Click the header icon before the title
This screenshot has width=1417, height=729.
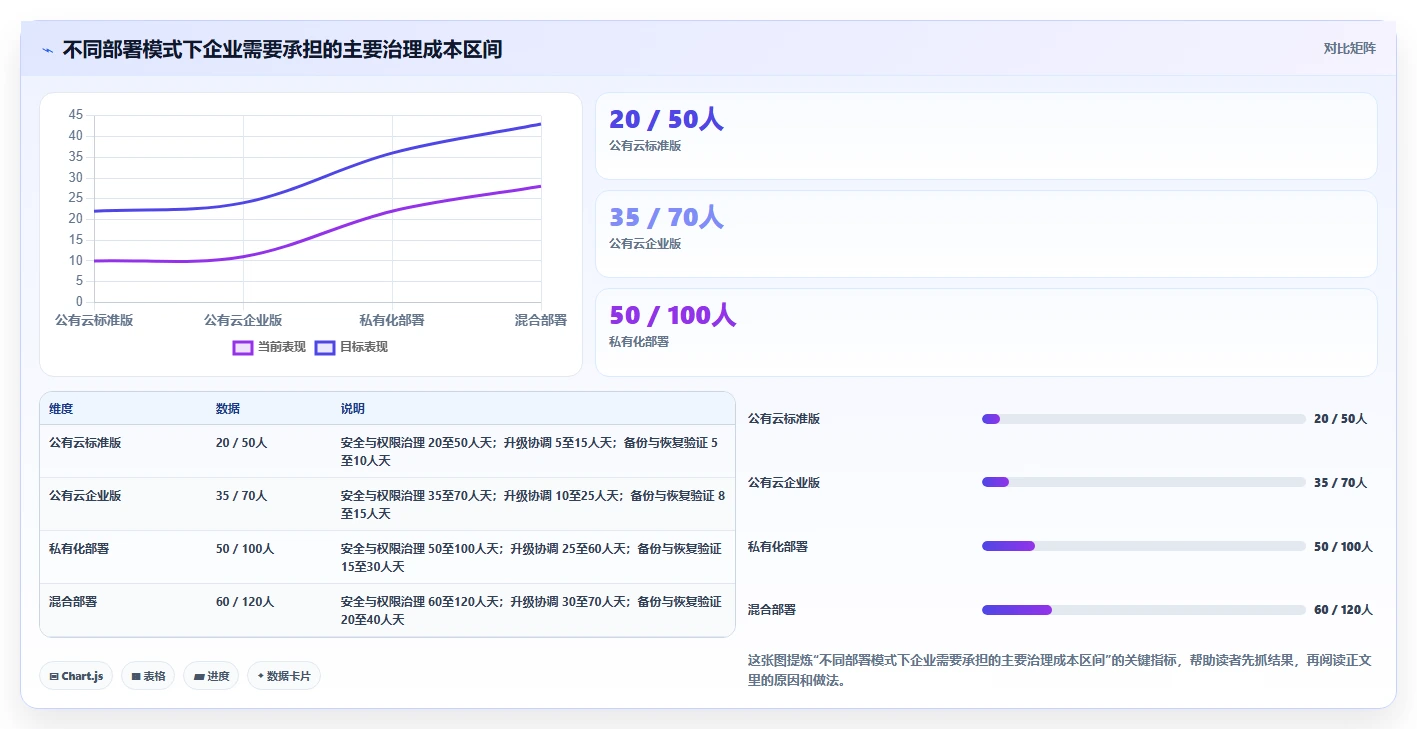pos(48,49)
